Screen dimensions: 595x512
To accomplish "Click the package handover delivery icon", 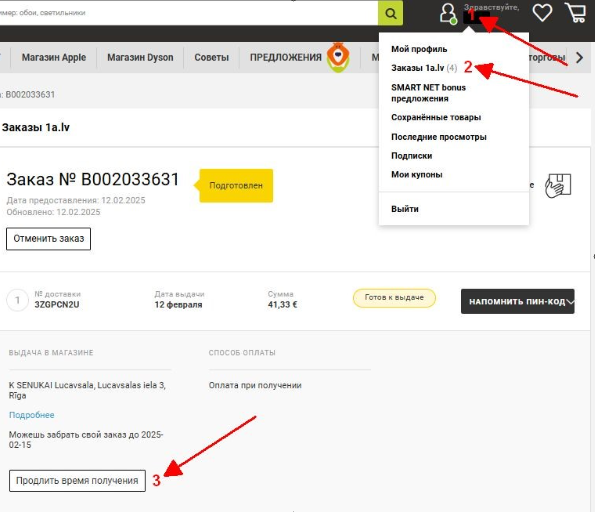I will click(x=558, y=185).
